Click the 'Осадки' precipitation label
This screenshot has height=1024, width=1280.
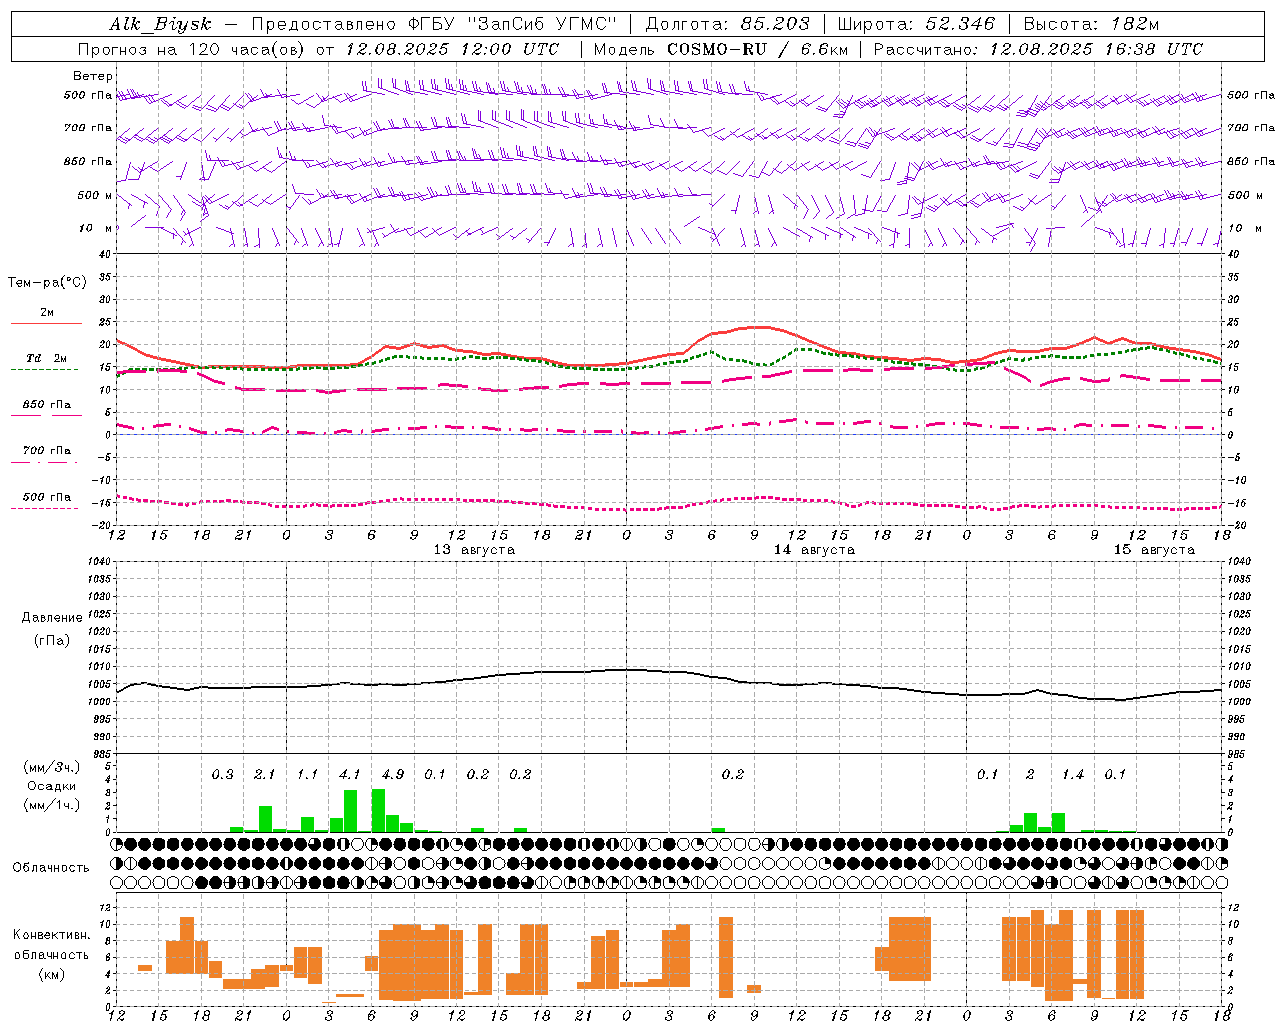[x=52, y=786]
